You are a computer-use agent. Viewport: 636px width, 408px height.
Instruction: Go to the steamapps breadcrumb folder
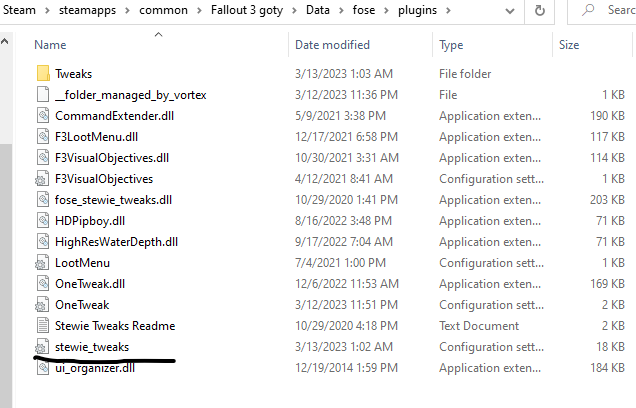tap(85, 10)
